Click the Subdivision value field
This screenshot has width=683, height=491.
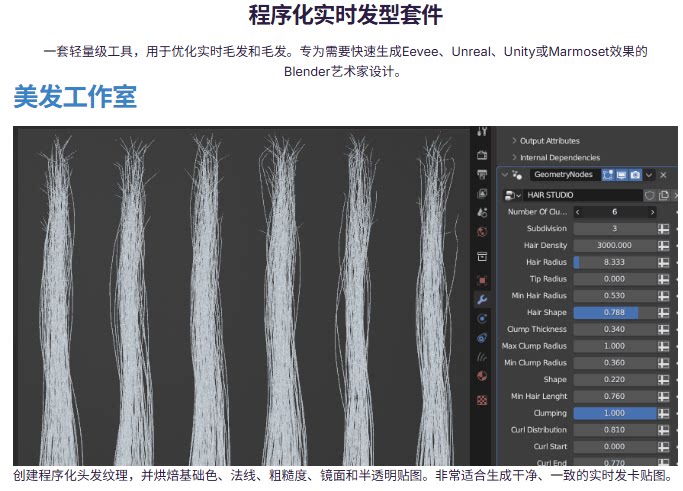[615, 229]
